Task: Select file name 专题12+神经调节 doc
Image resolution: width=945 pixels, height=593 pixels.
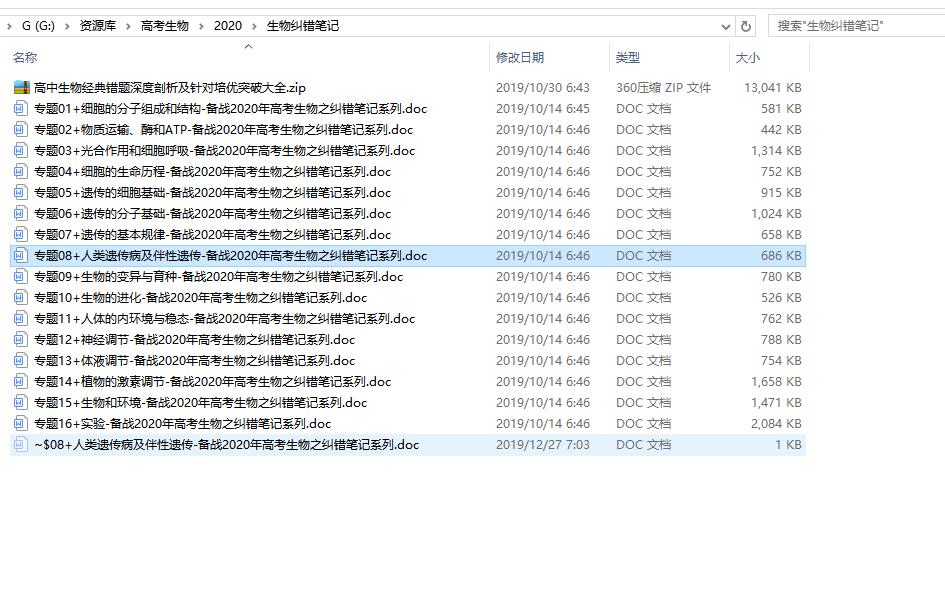Action: click(194, 340)
